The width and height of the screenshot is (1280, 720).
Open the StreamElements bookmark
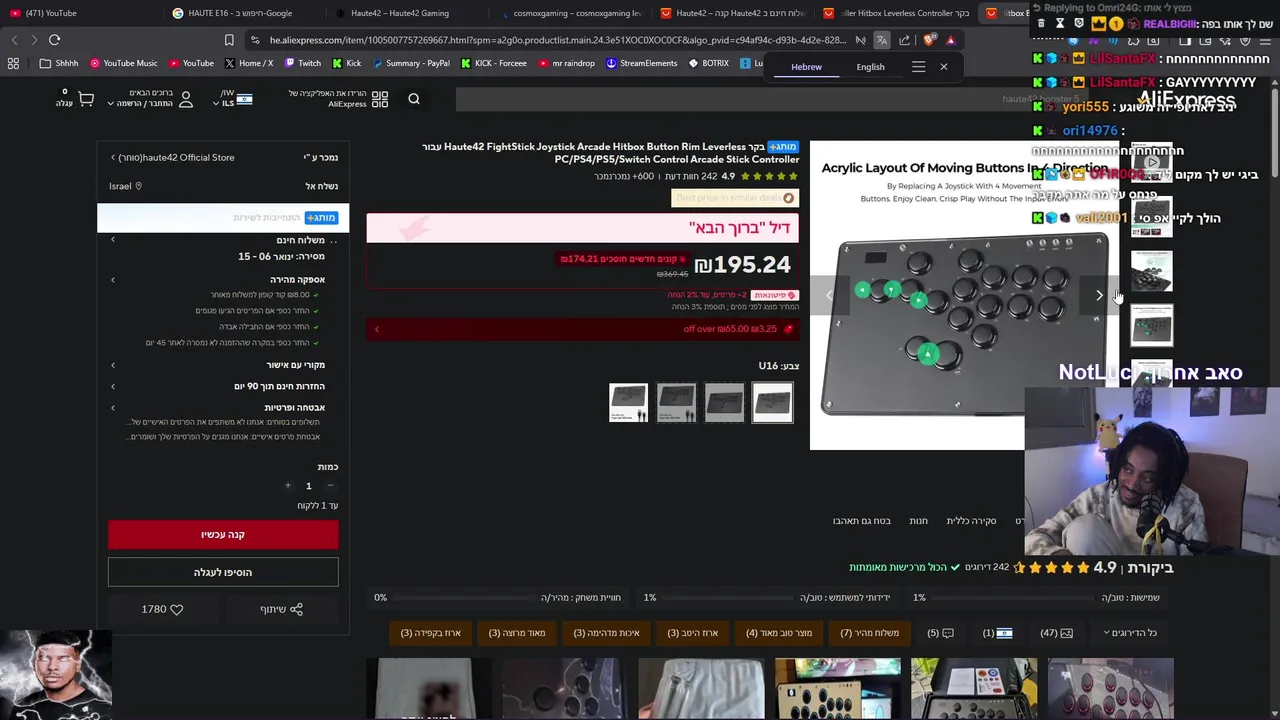point(641,63)
